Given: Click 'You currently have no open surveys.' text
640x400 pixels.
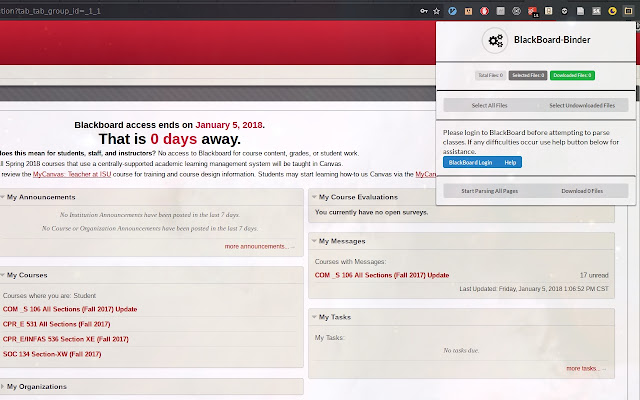Looking at the screenshot, I should click(371, 212).
